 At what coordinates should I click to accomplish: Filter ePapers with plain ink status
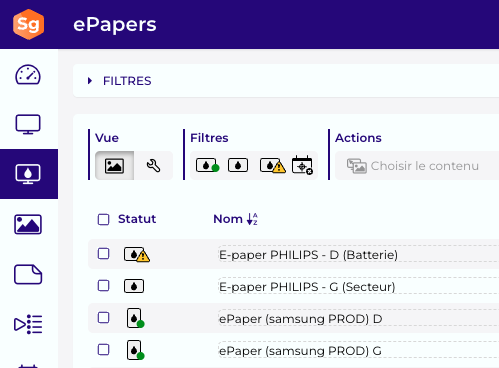(x=238, y=165)
